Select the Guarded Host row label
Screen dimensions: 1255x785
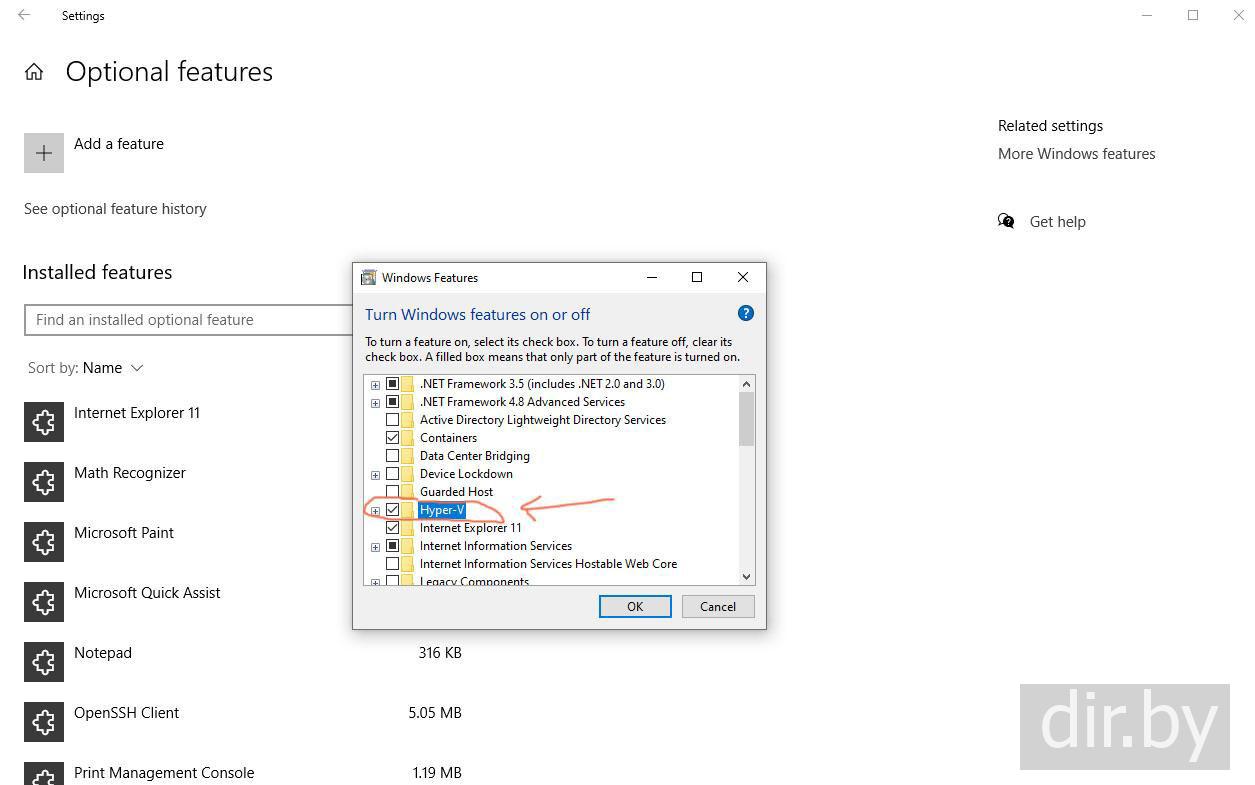pyautogui.click(x=456, y=492)
